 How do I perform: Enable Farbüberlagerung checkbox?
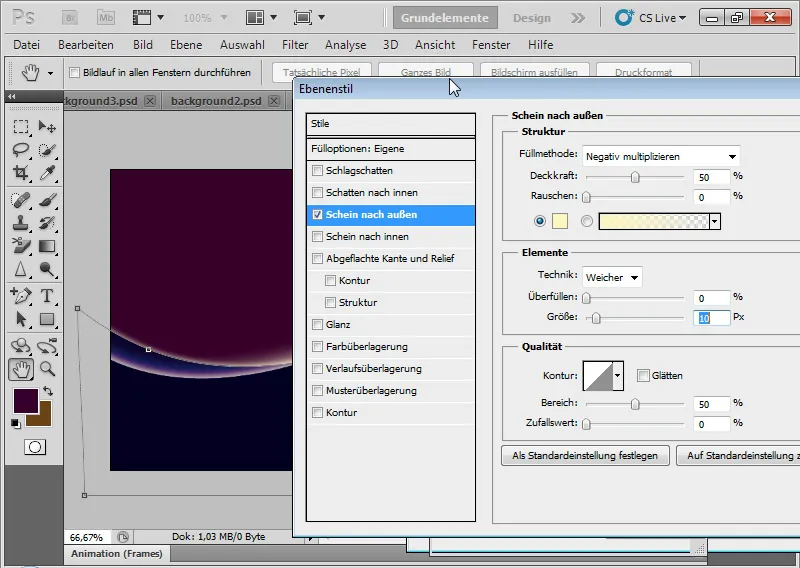(317, 346)
